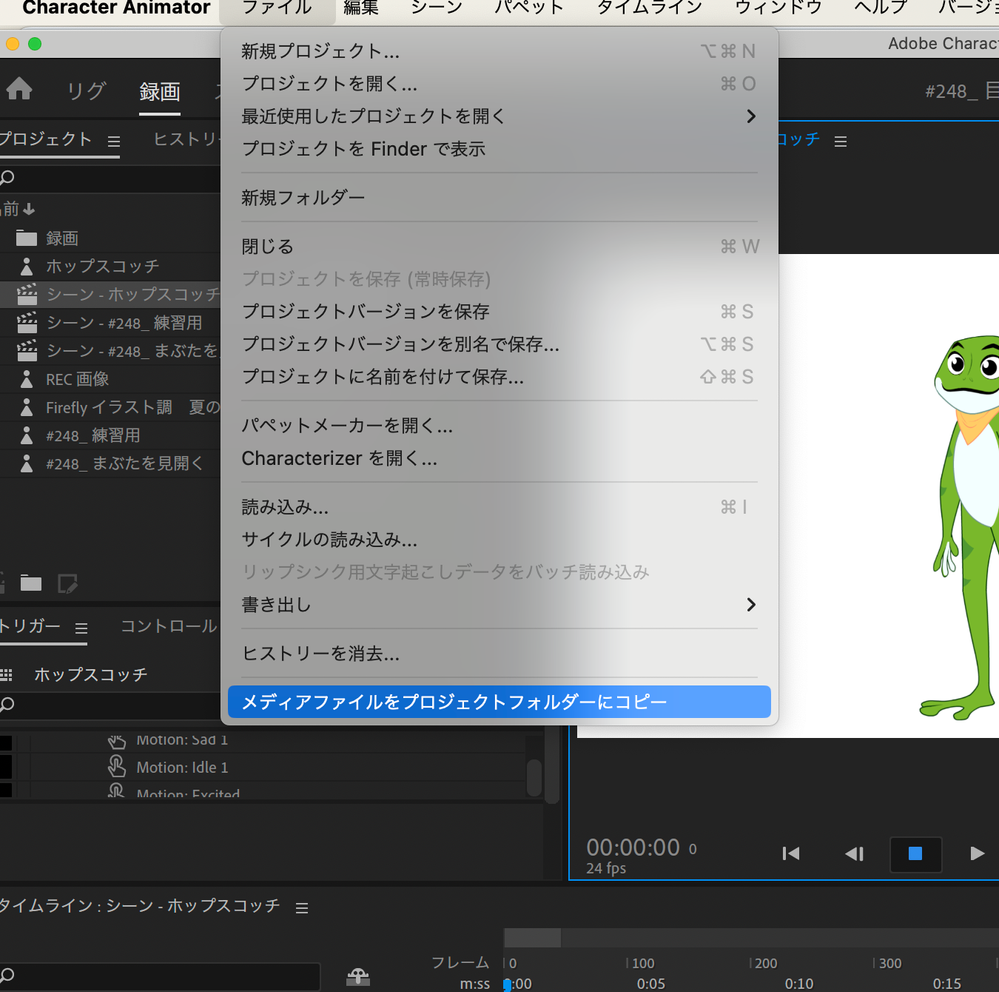Select the トリガー panel tab

30,626
